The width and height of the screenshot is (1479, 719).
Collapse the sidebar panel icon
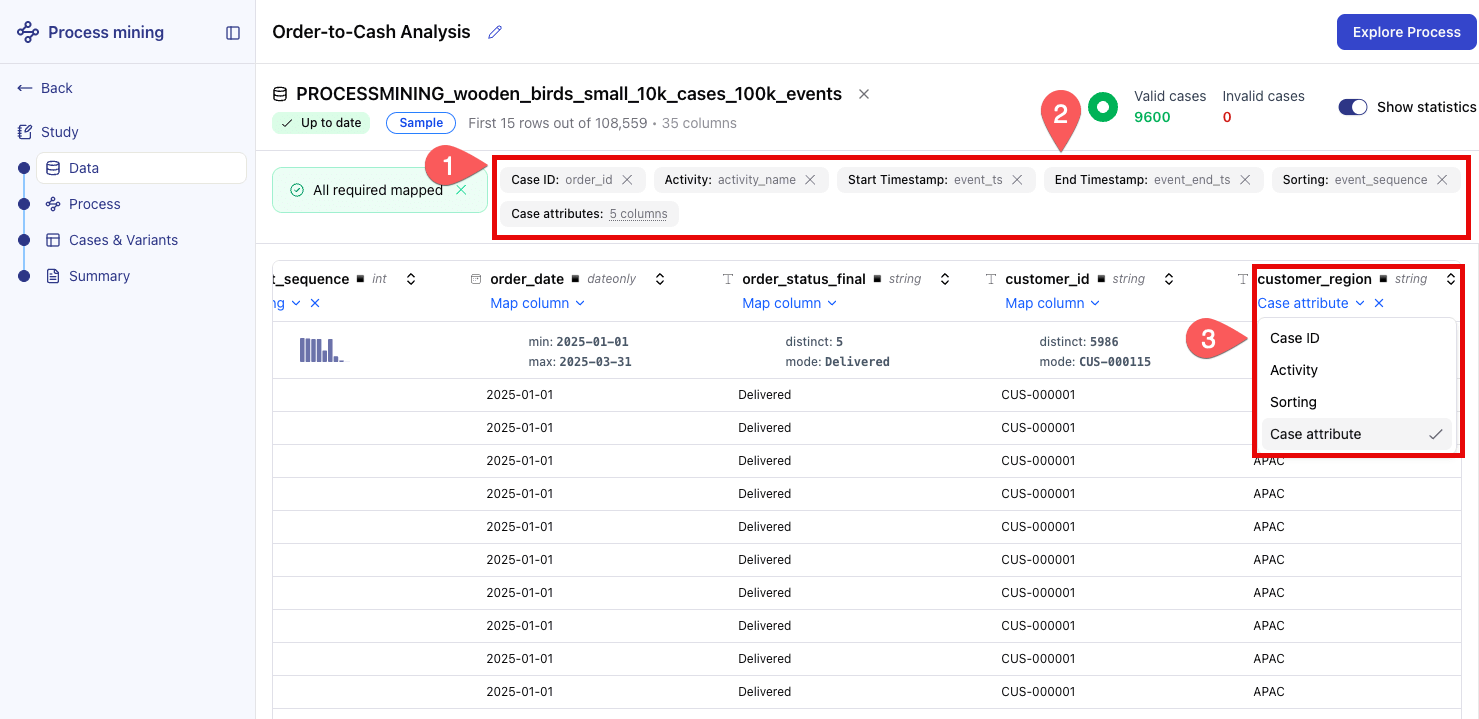(x=233, y=33)
